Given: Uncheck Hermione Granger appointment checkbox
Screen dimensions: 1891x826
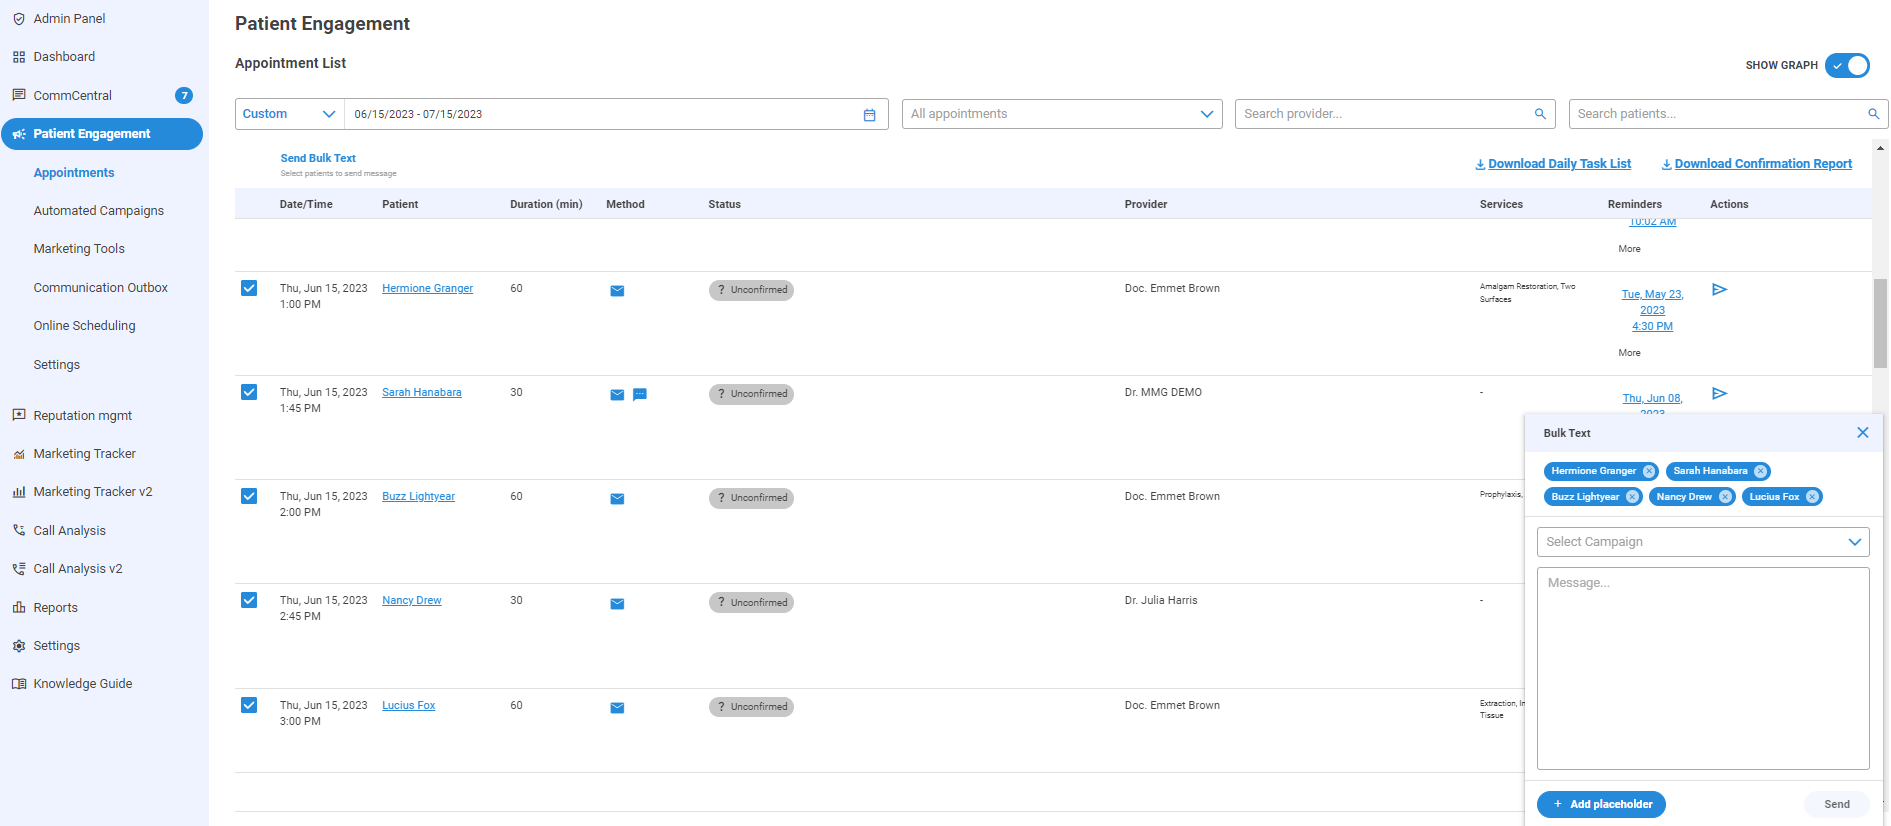Looking at the screenshot, I should [249, 288].
